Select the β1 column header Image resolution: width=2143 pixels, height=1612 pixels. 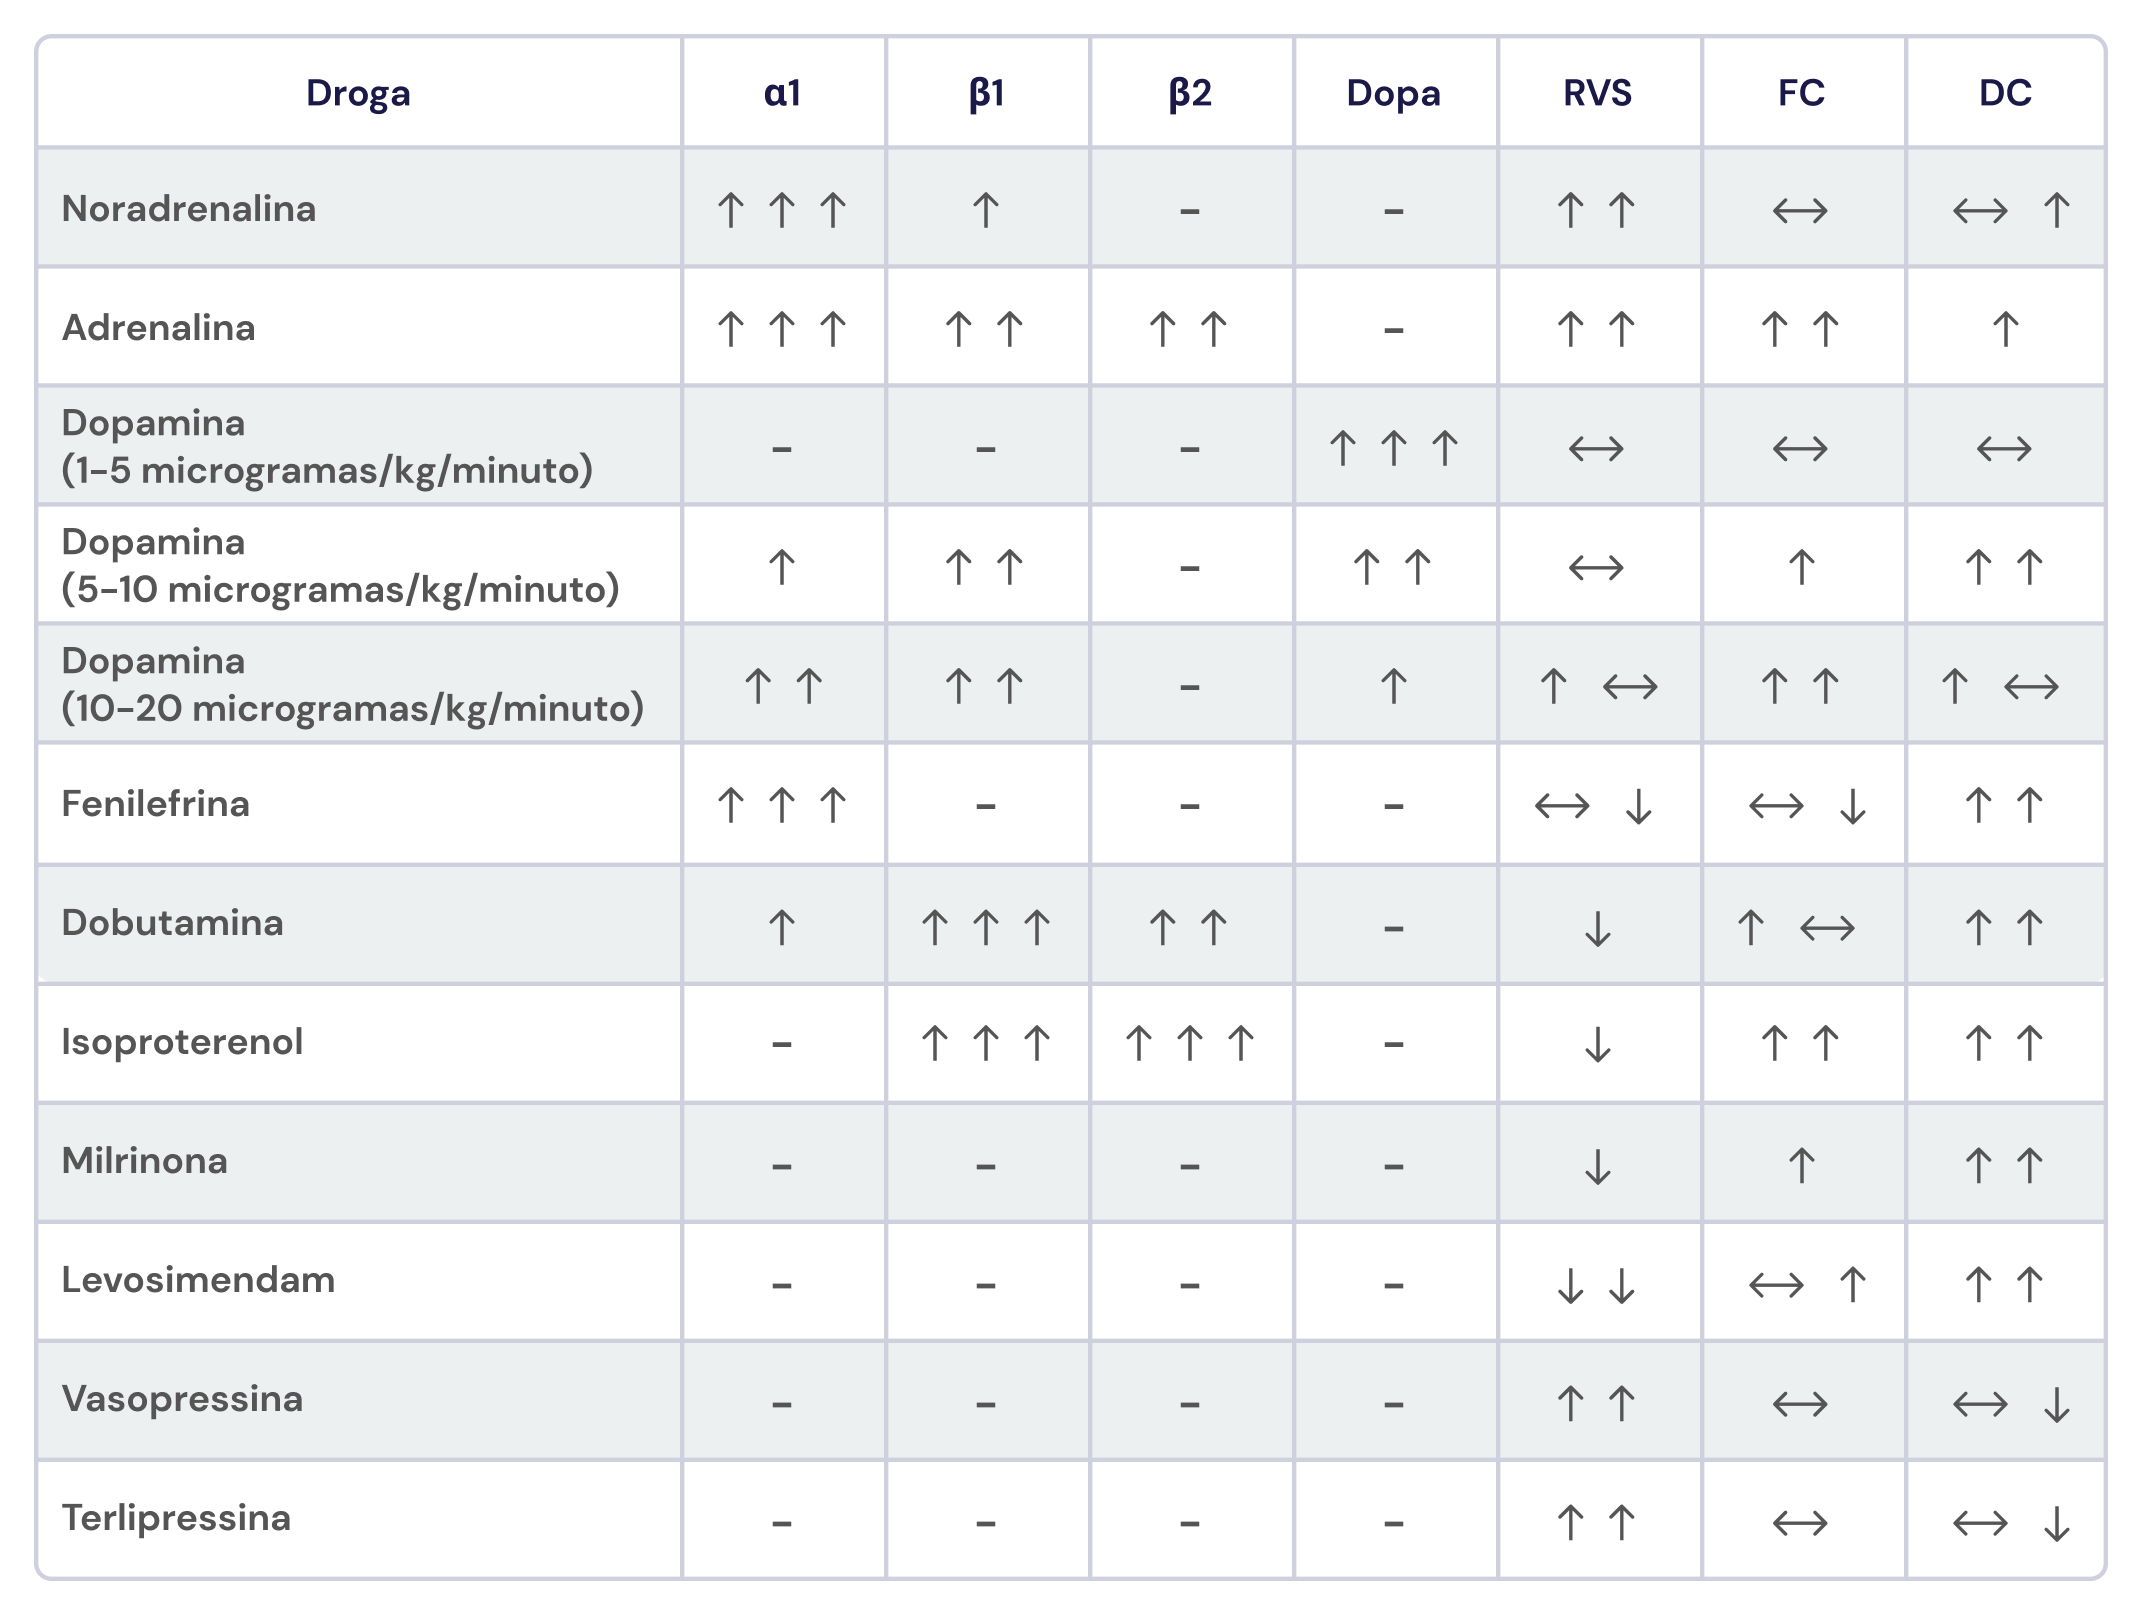[986, 93]
